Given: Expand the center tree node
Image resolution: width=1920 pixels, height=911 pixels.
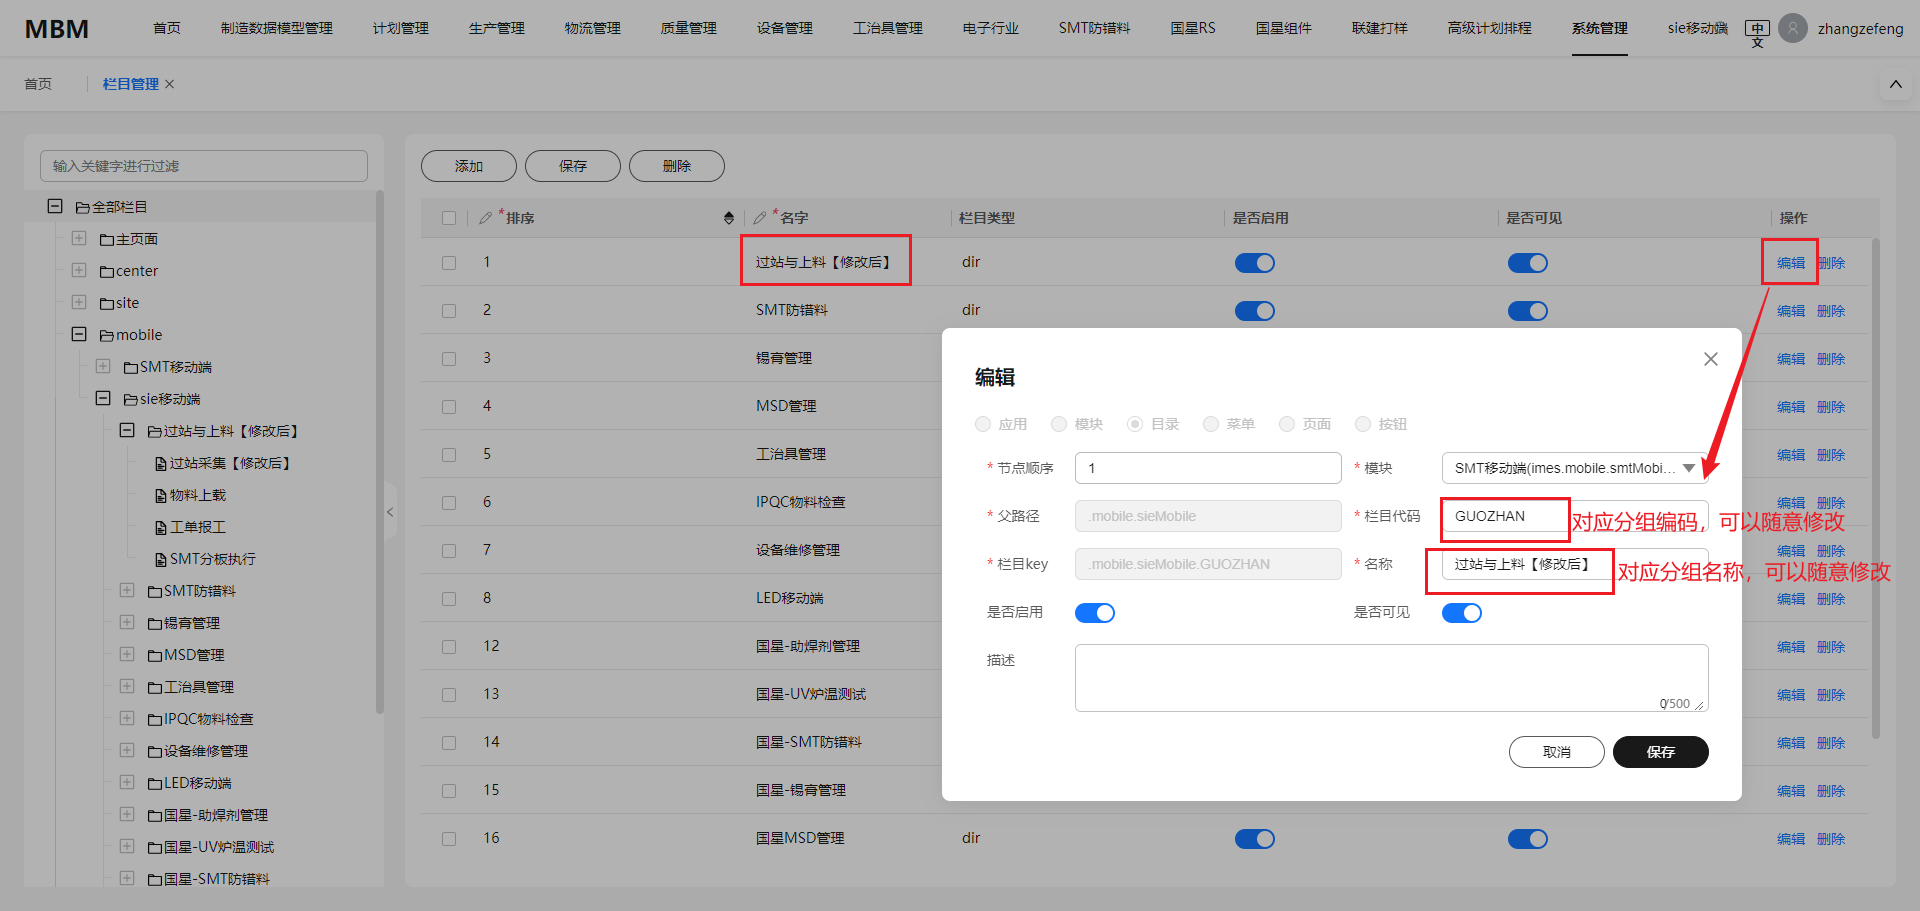Looking at the screenshot, I should click(x=79, y=270).
